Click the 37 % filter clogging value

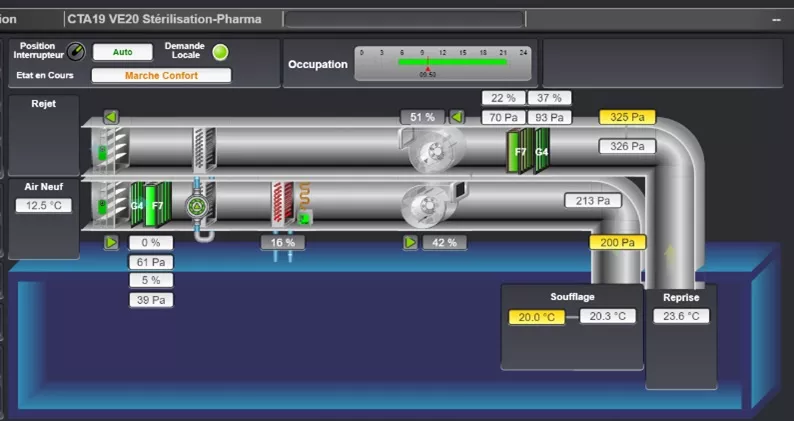point(549,98)
